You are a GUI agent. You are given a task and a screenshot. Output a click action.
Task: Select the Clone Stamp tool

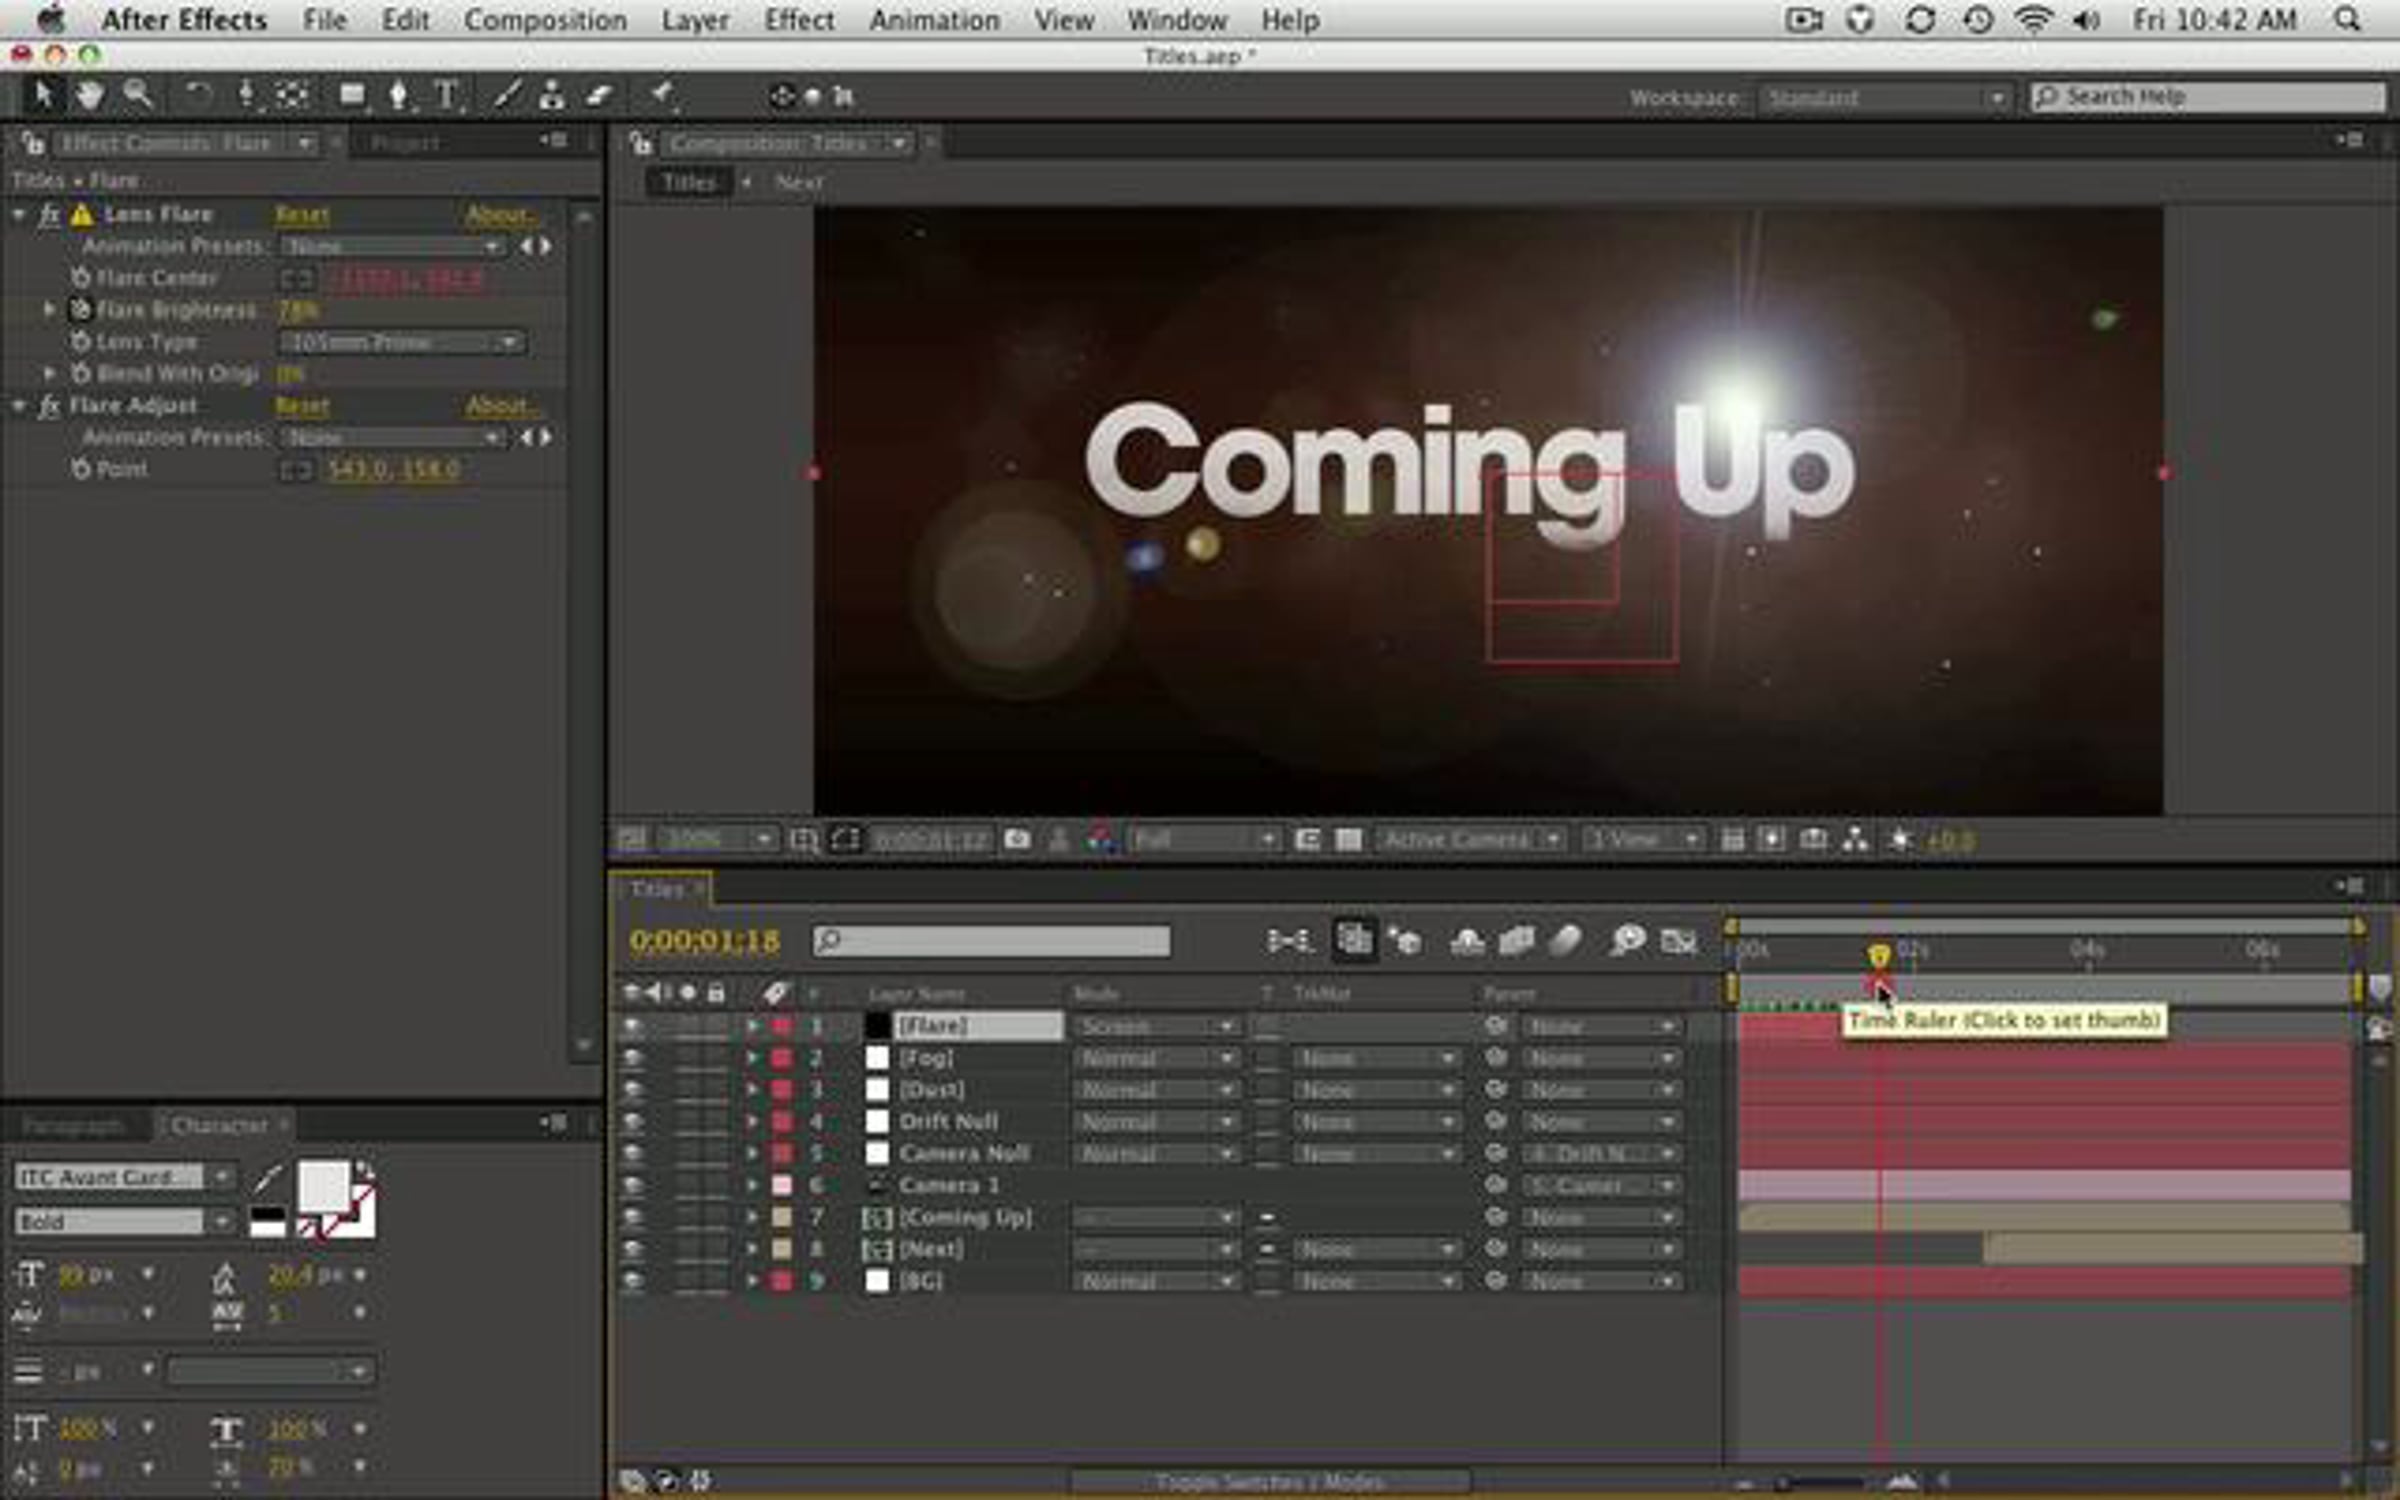coord(551,96)
